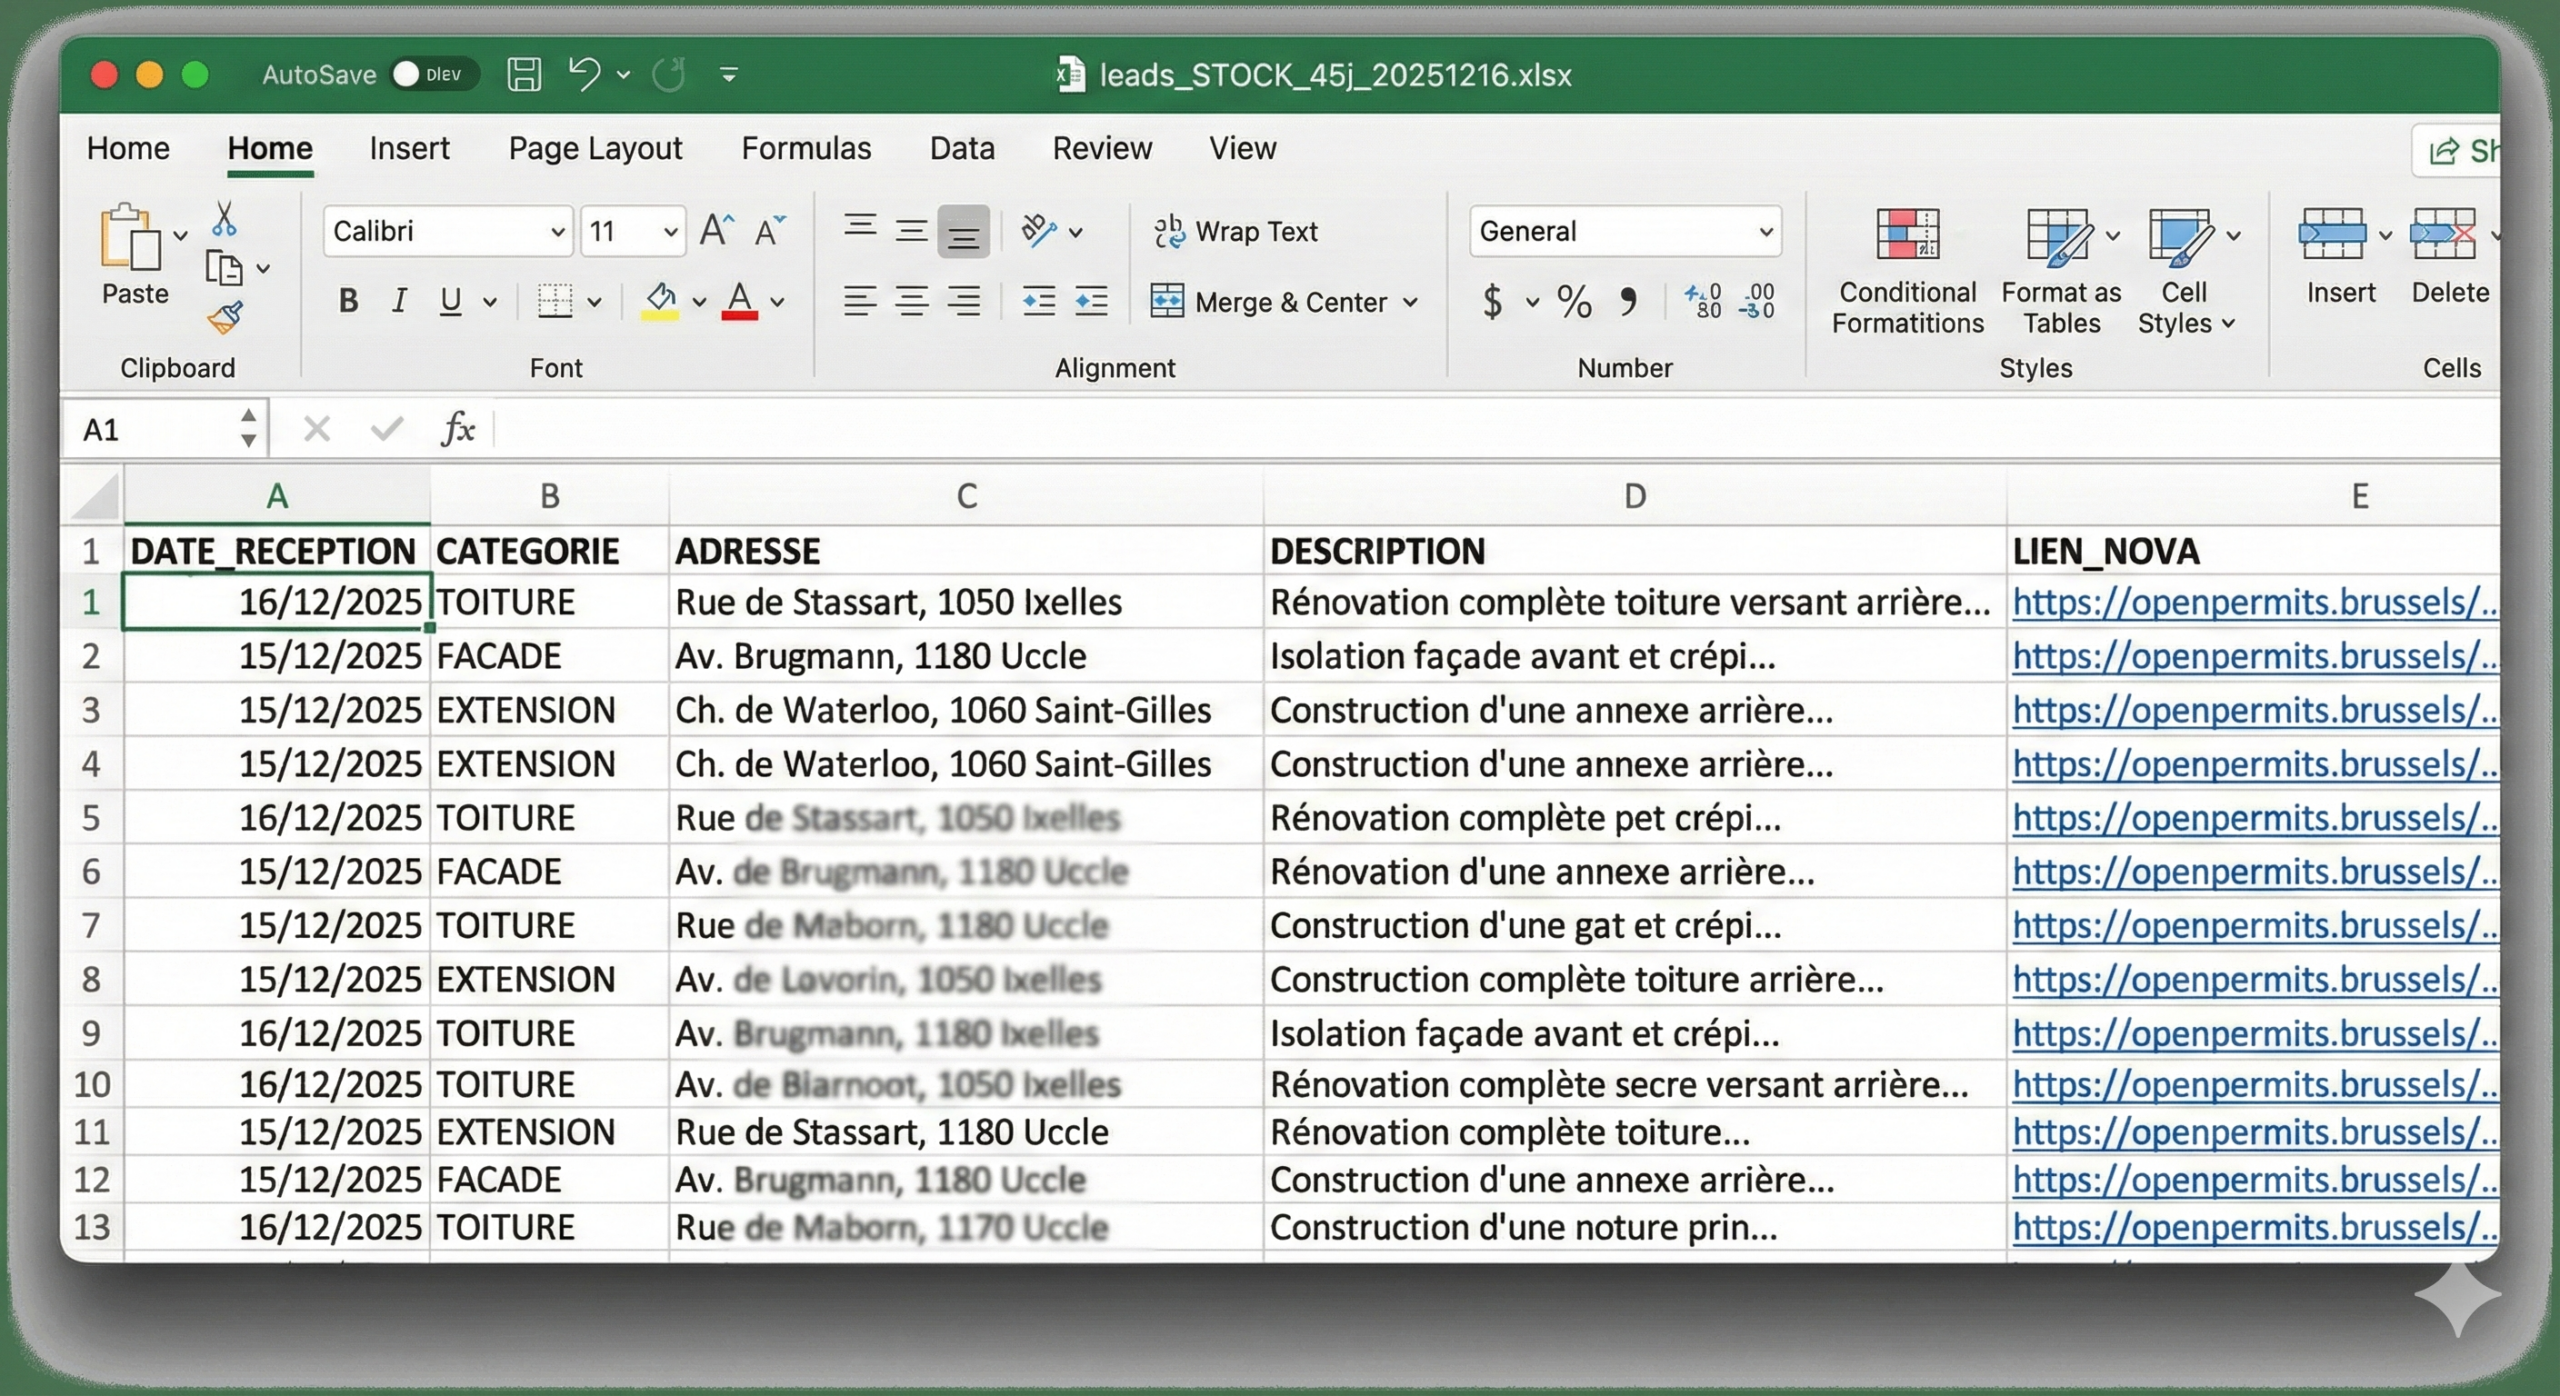Open the Page Layout tab
Screen dimensions: 2560x1396
(x=595, y=148)
